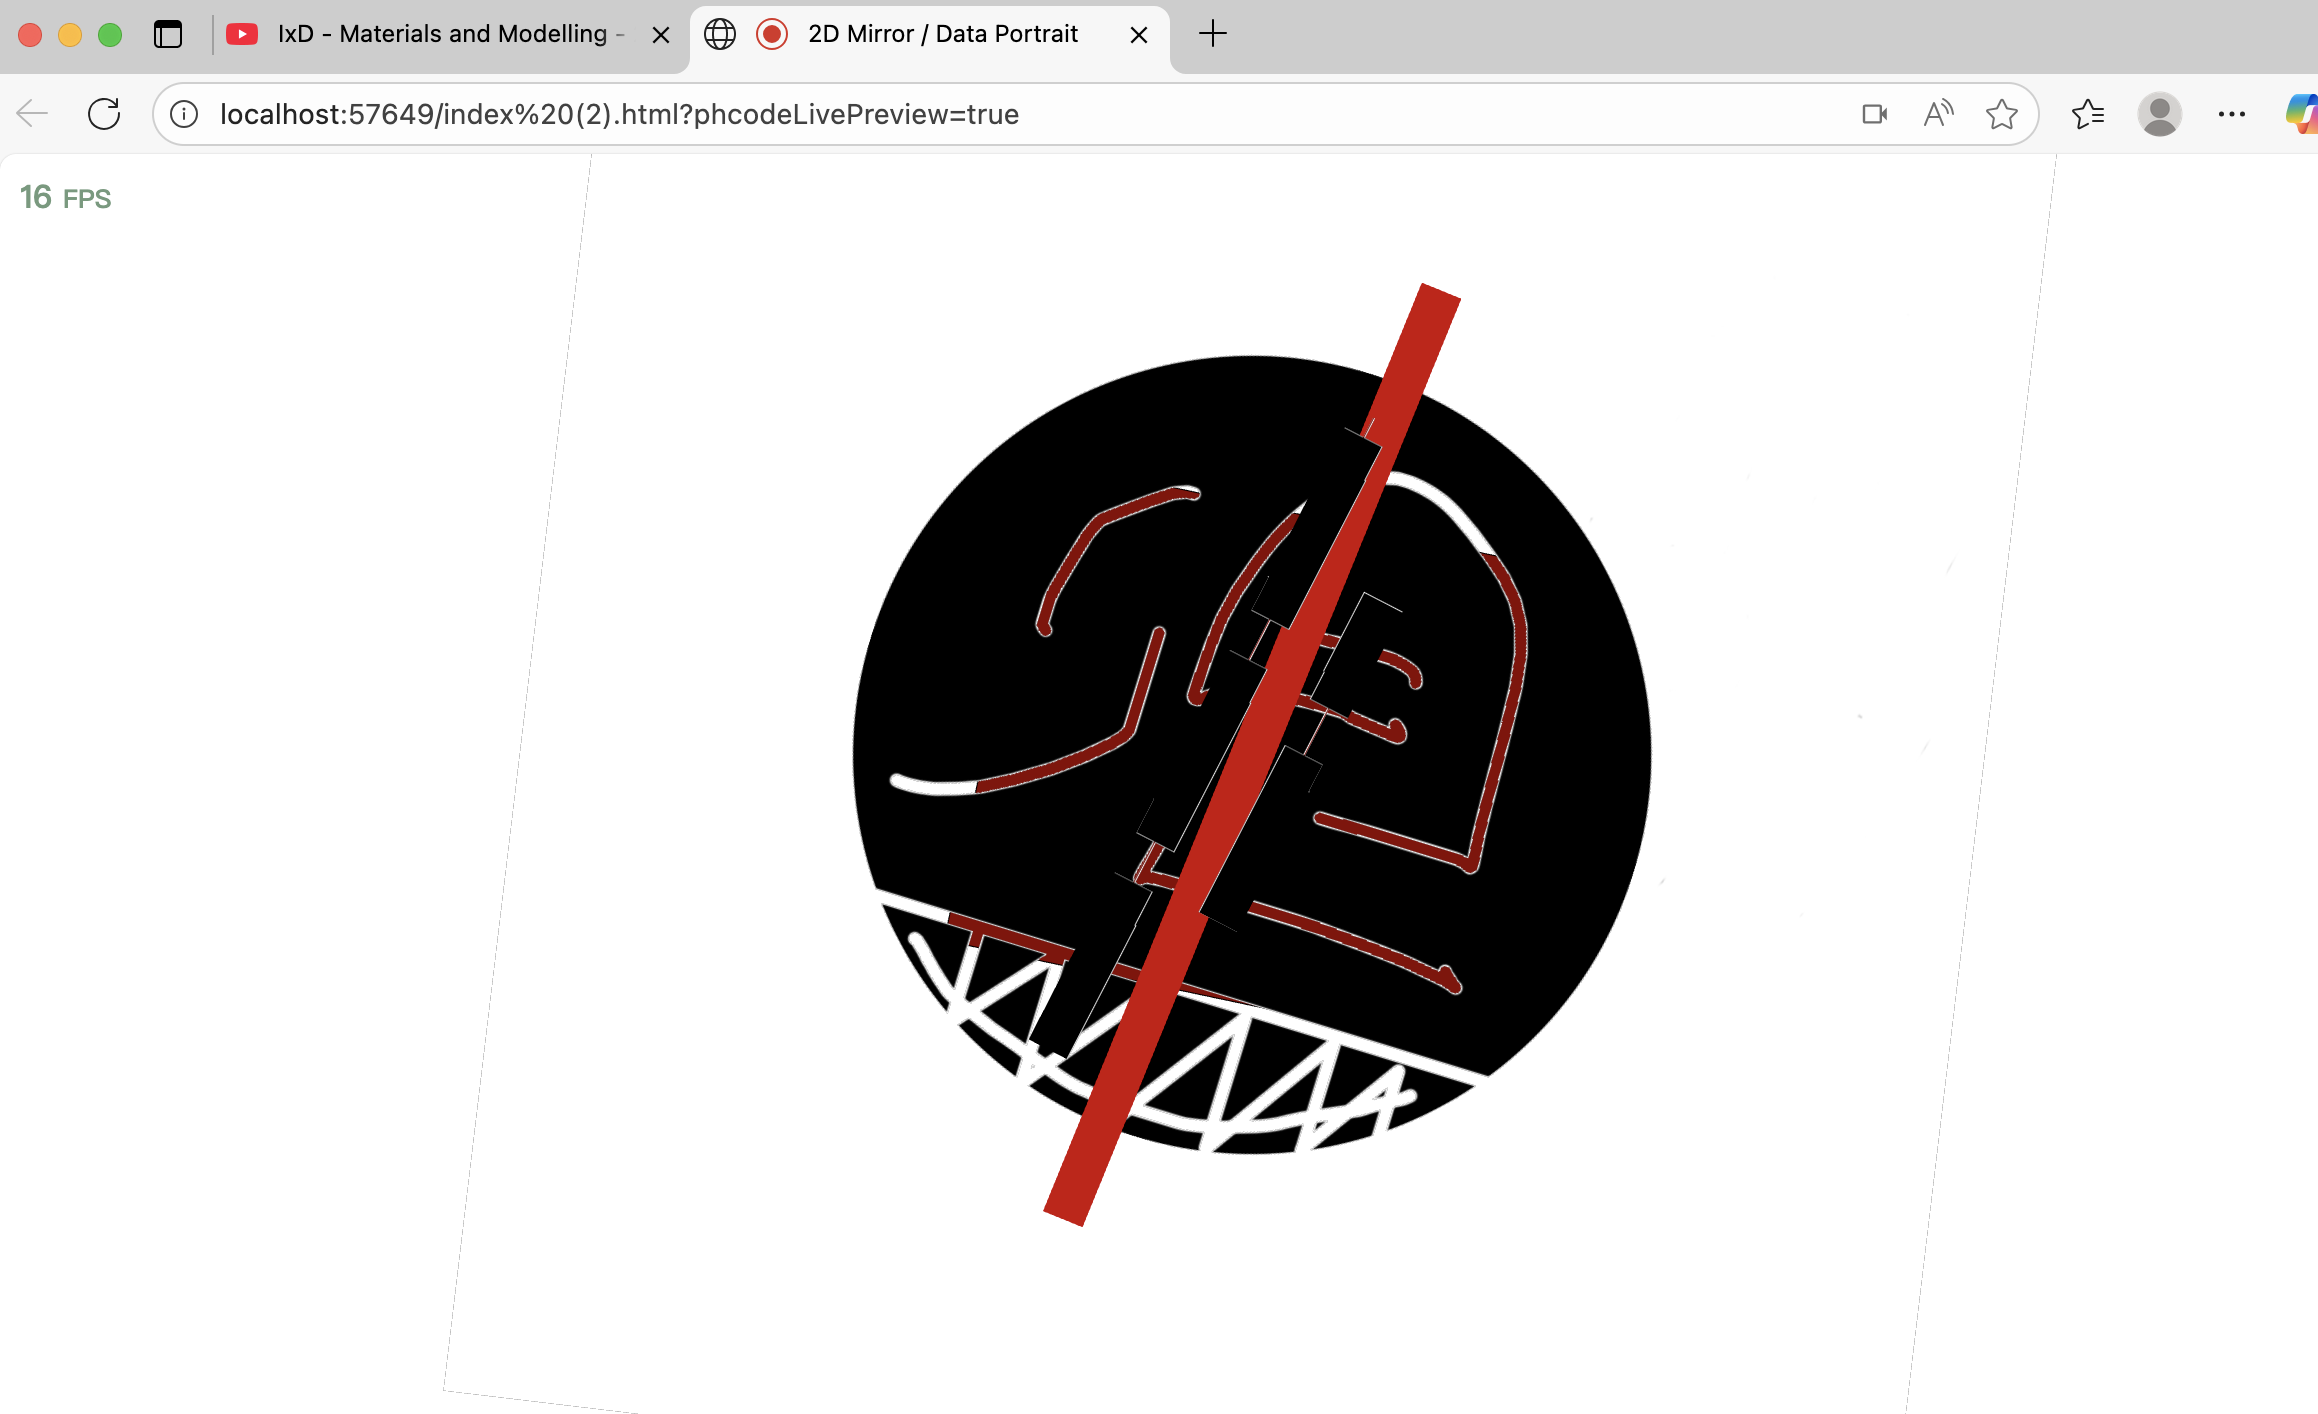Click the red recording indicator on active tab
2318x1414 pixels.
[772, 33]
